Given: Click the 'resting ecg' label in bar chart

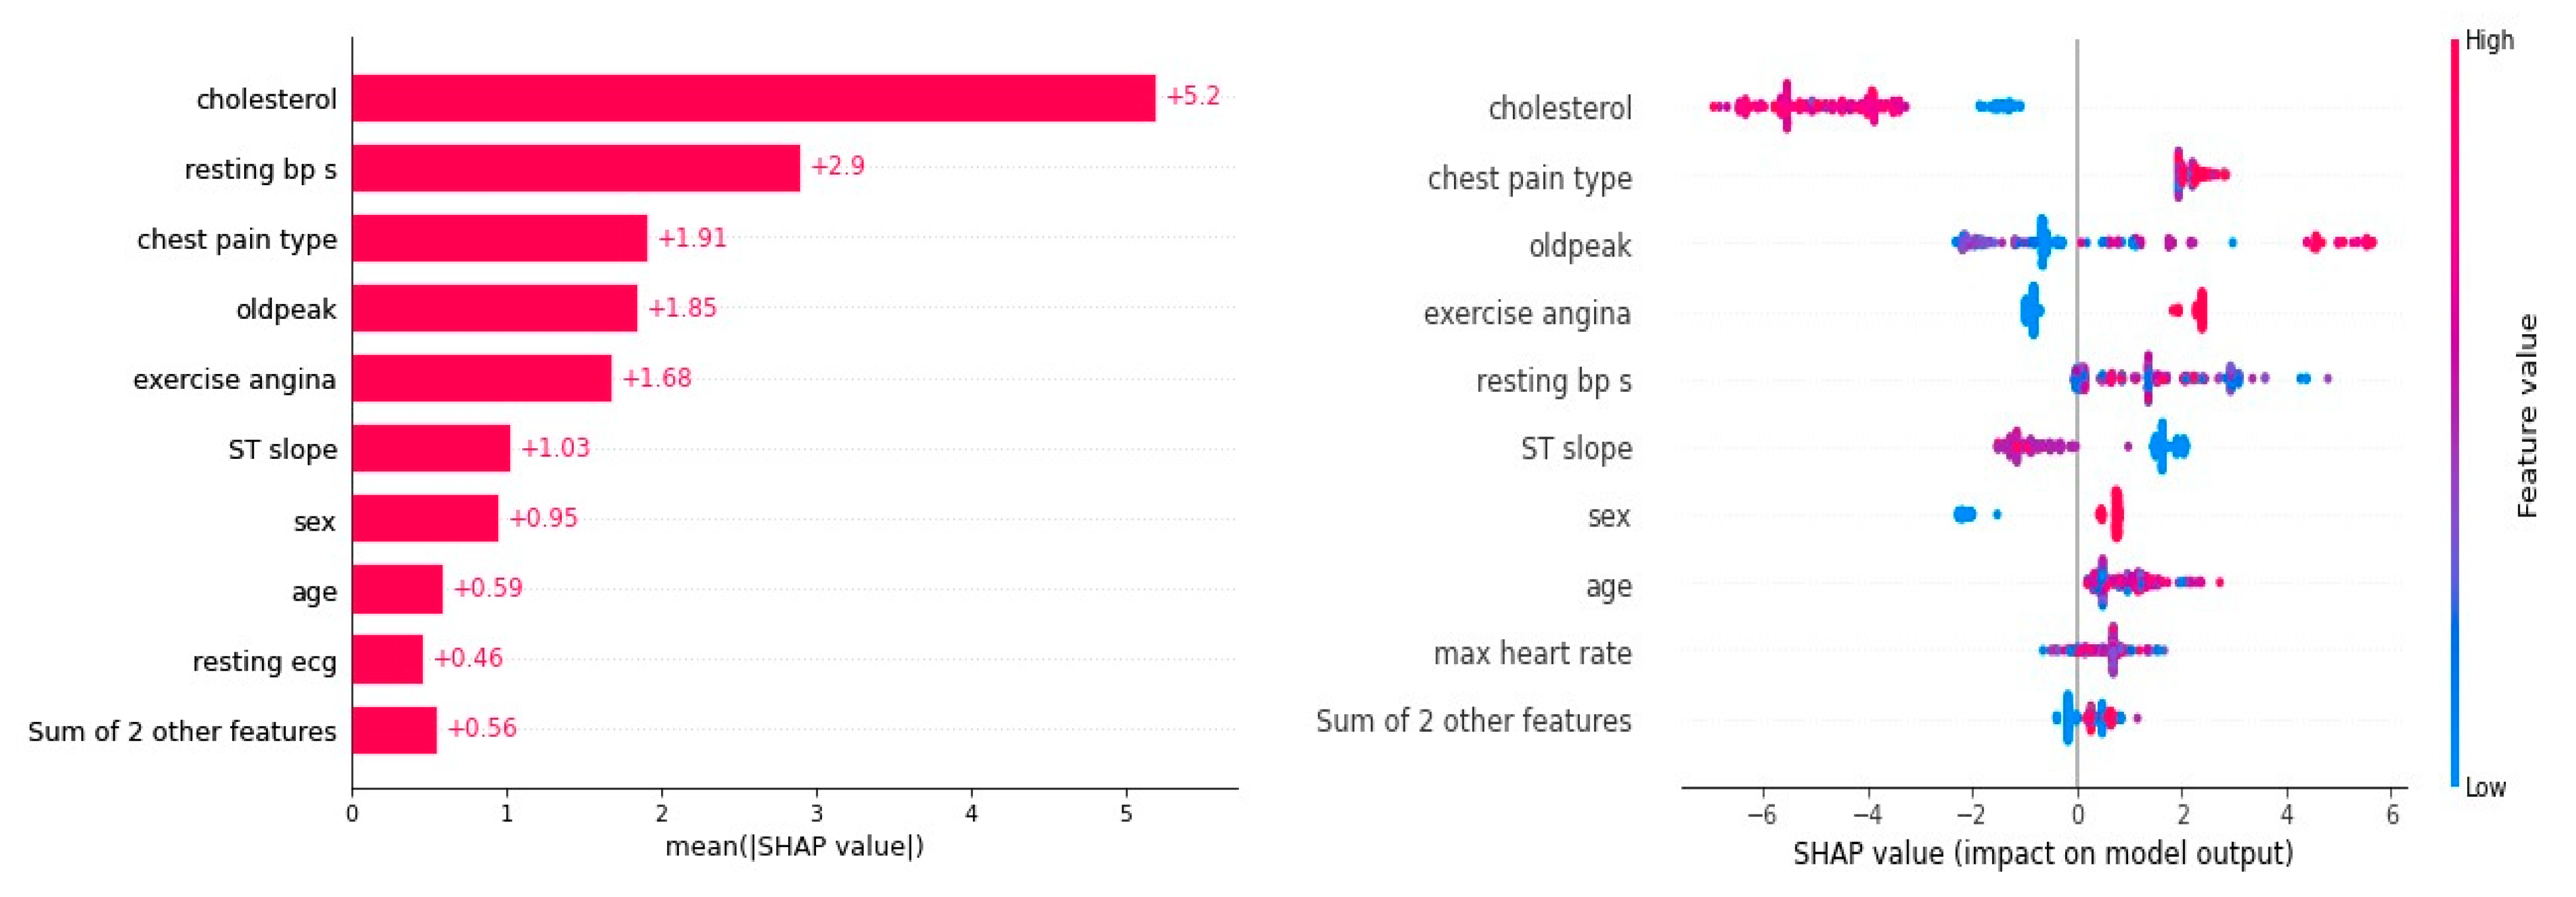Looking at the screenshot, I should click(x=264, y=662).
